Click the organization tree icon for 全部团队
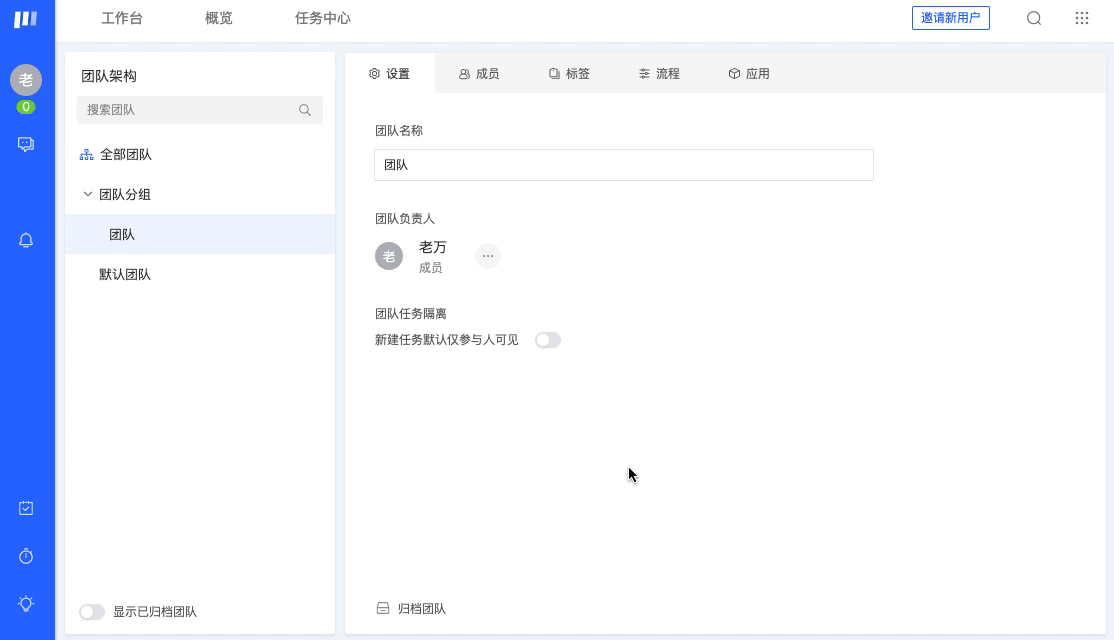 pyautogui.click(x=87, y=155)
